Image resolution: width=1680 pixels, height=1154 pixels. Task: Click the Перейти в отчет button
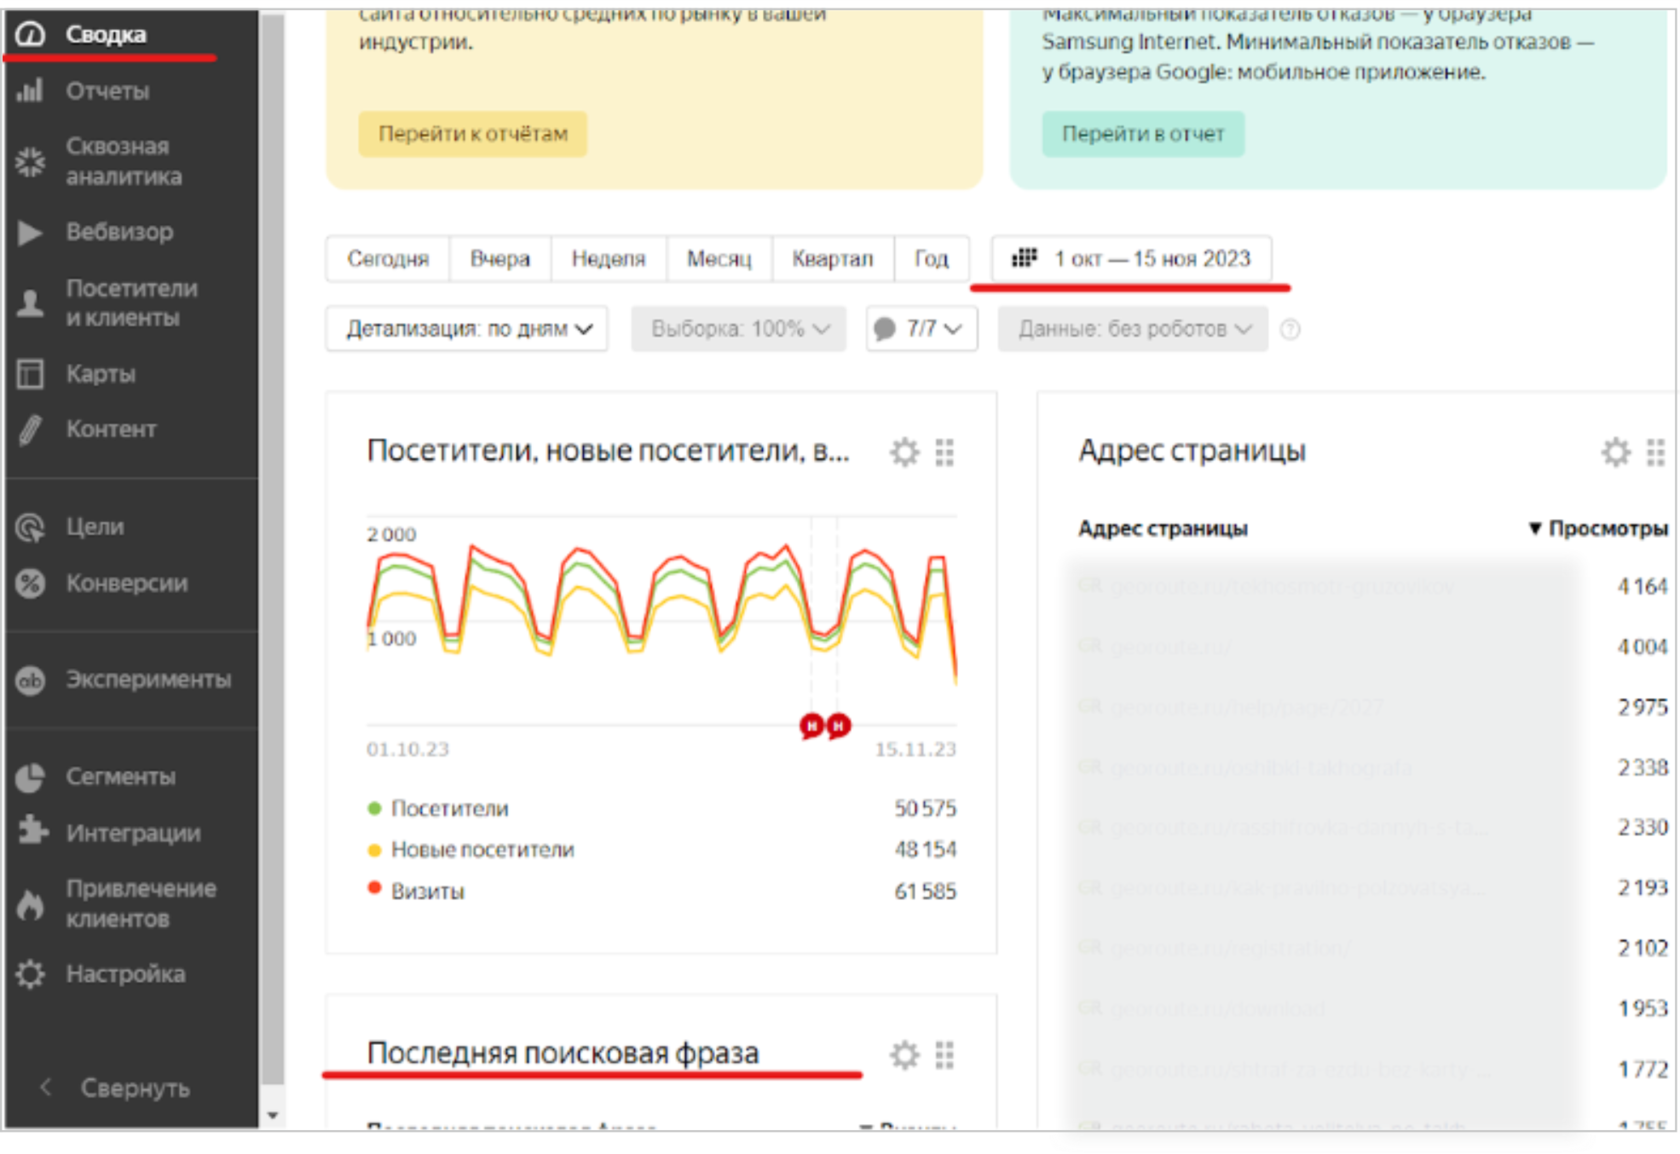point(1142,133)
